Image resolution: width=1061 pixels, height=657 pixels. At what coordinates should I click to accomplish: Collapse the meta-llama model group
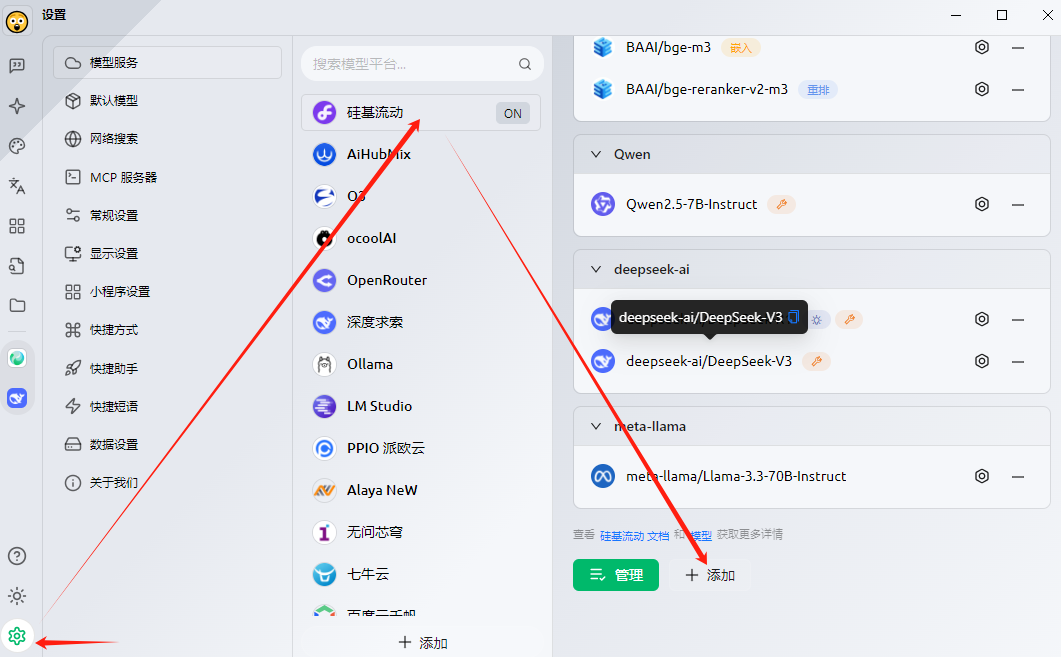(596, 426)
